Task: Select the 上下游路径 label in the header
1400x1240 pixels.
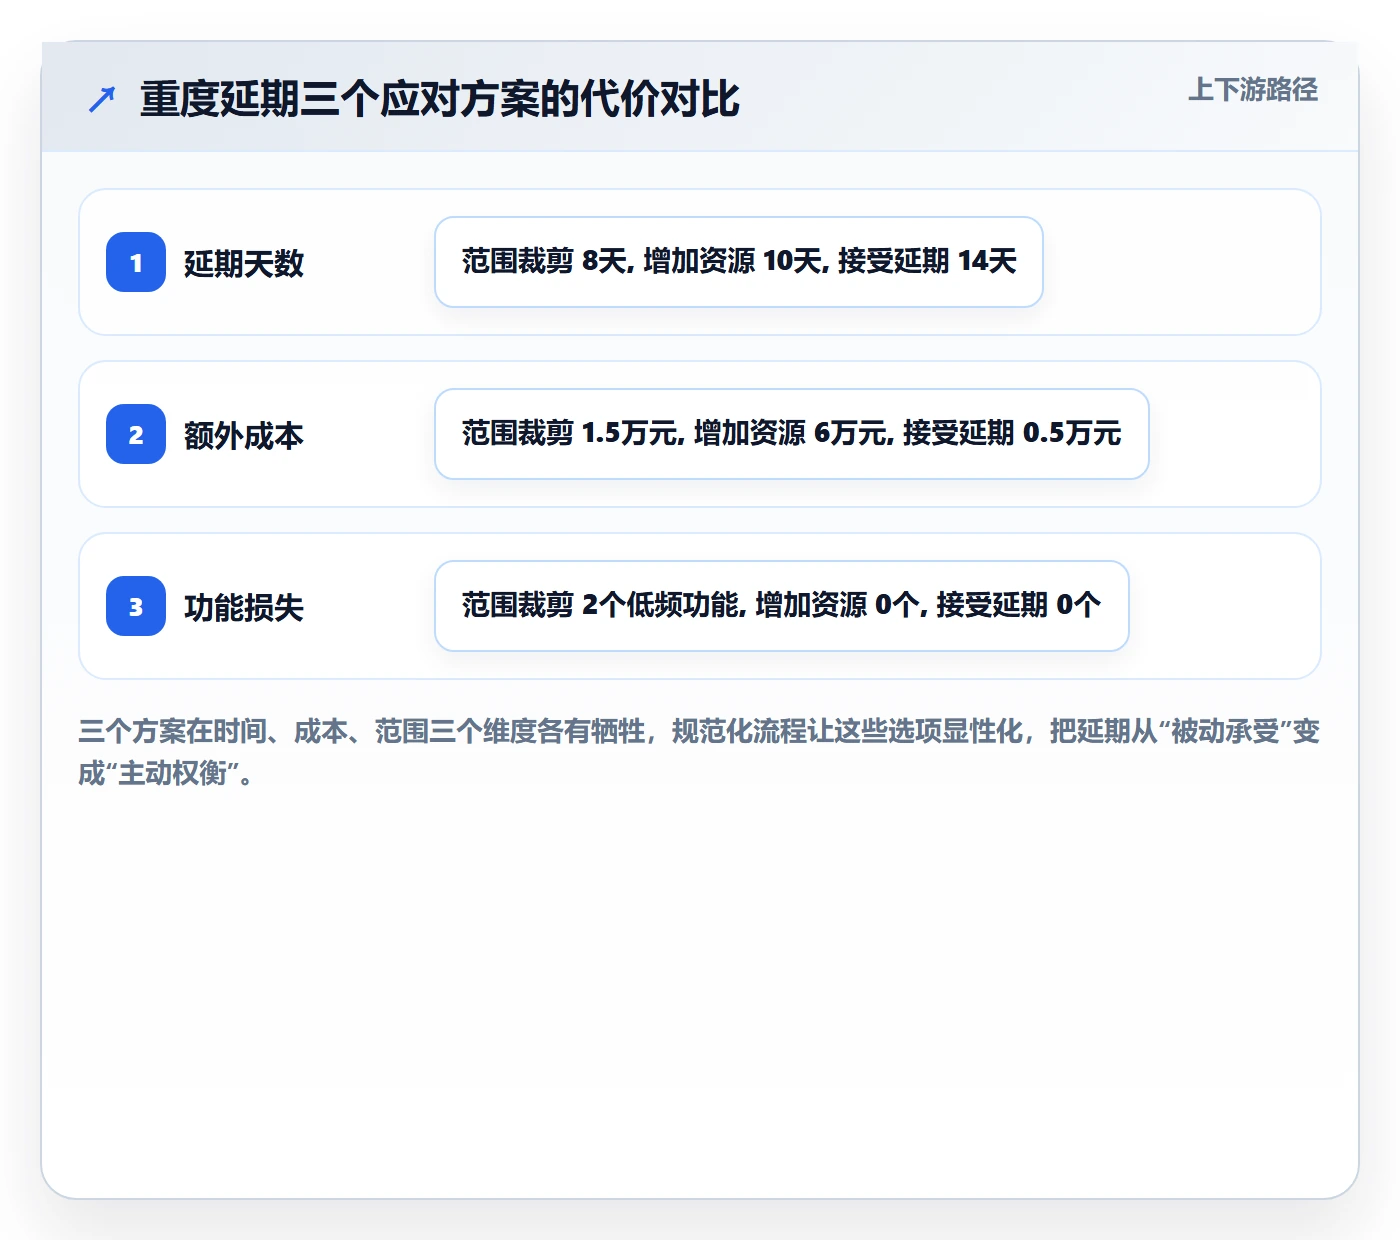Action: (x=1253, y=90)
